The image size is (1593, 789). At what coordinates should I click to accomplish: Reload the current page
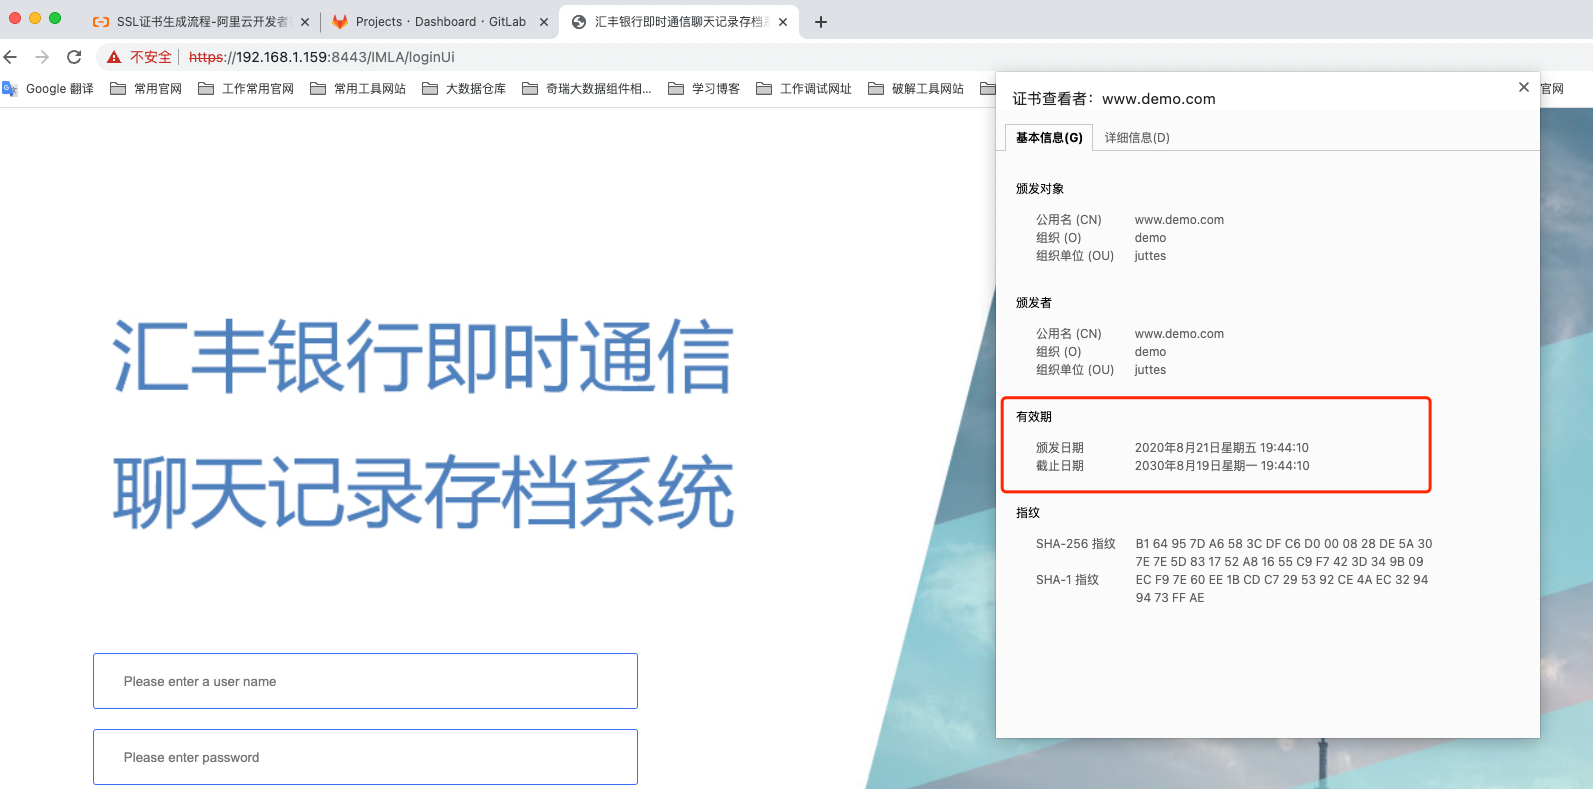pyautogui.click(x=74, y=57)
